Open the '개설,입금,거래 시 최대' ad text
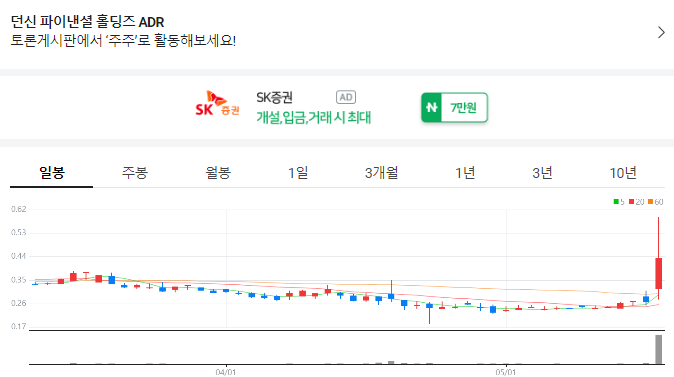This screenshot has width=674, height=377. (313, 117)
